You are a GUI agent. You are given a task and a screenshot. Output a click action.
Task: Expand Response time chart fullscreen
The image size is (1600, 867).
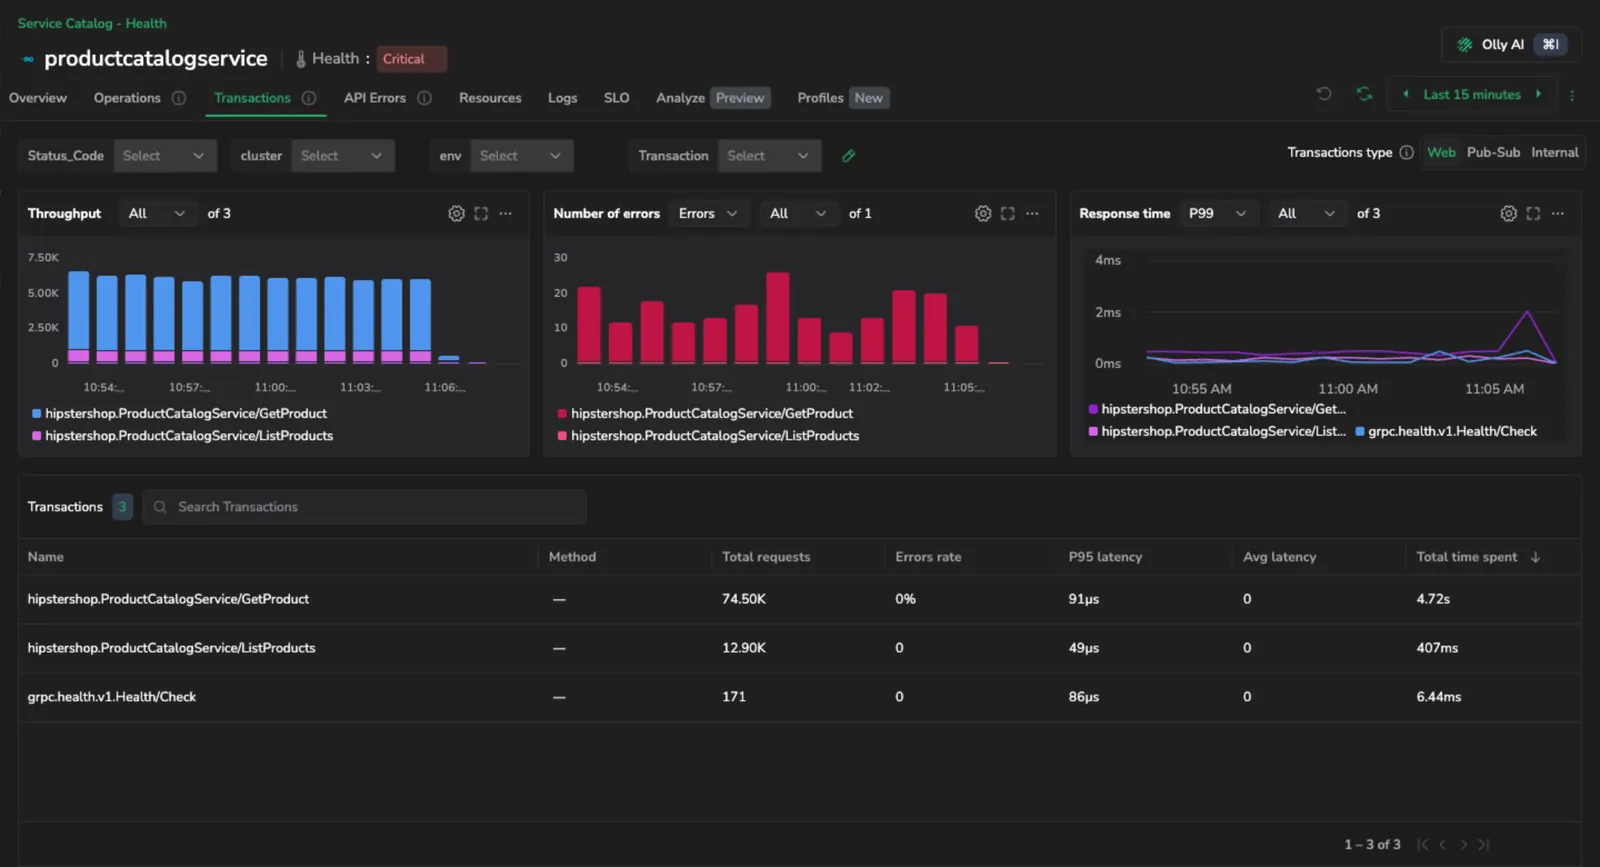click(1533, 214)
